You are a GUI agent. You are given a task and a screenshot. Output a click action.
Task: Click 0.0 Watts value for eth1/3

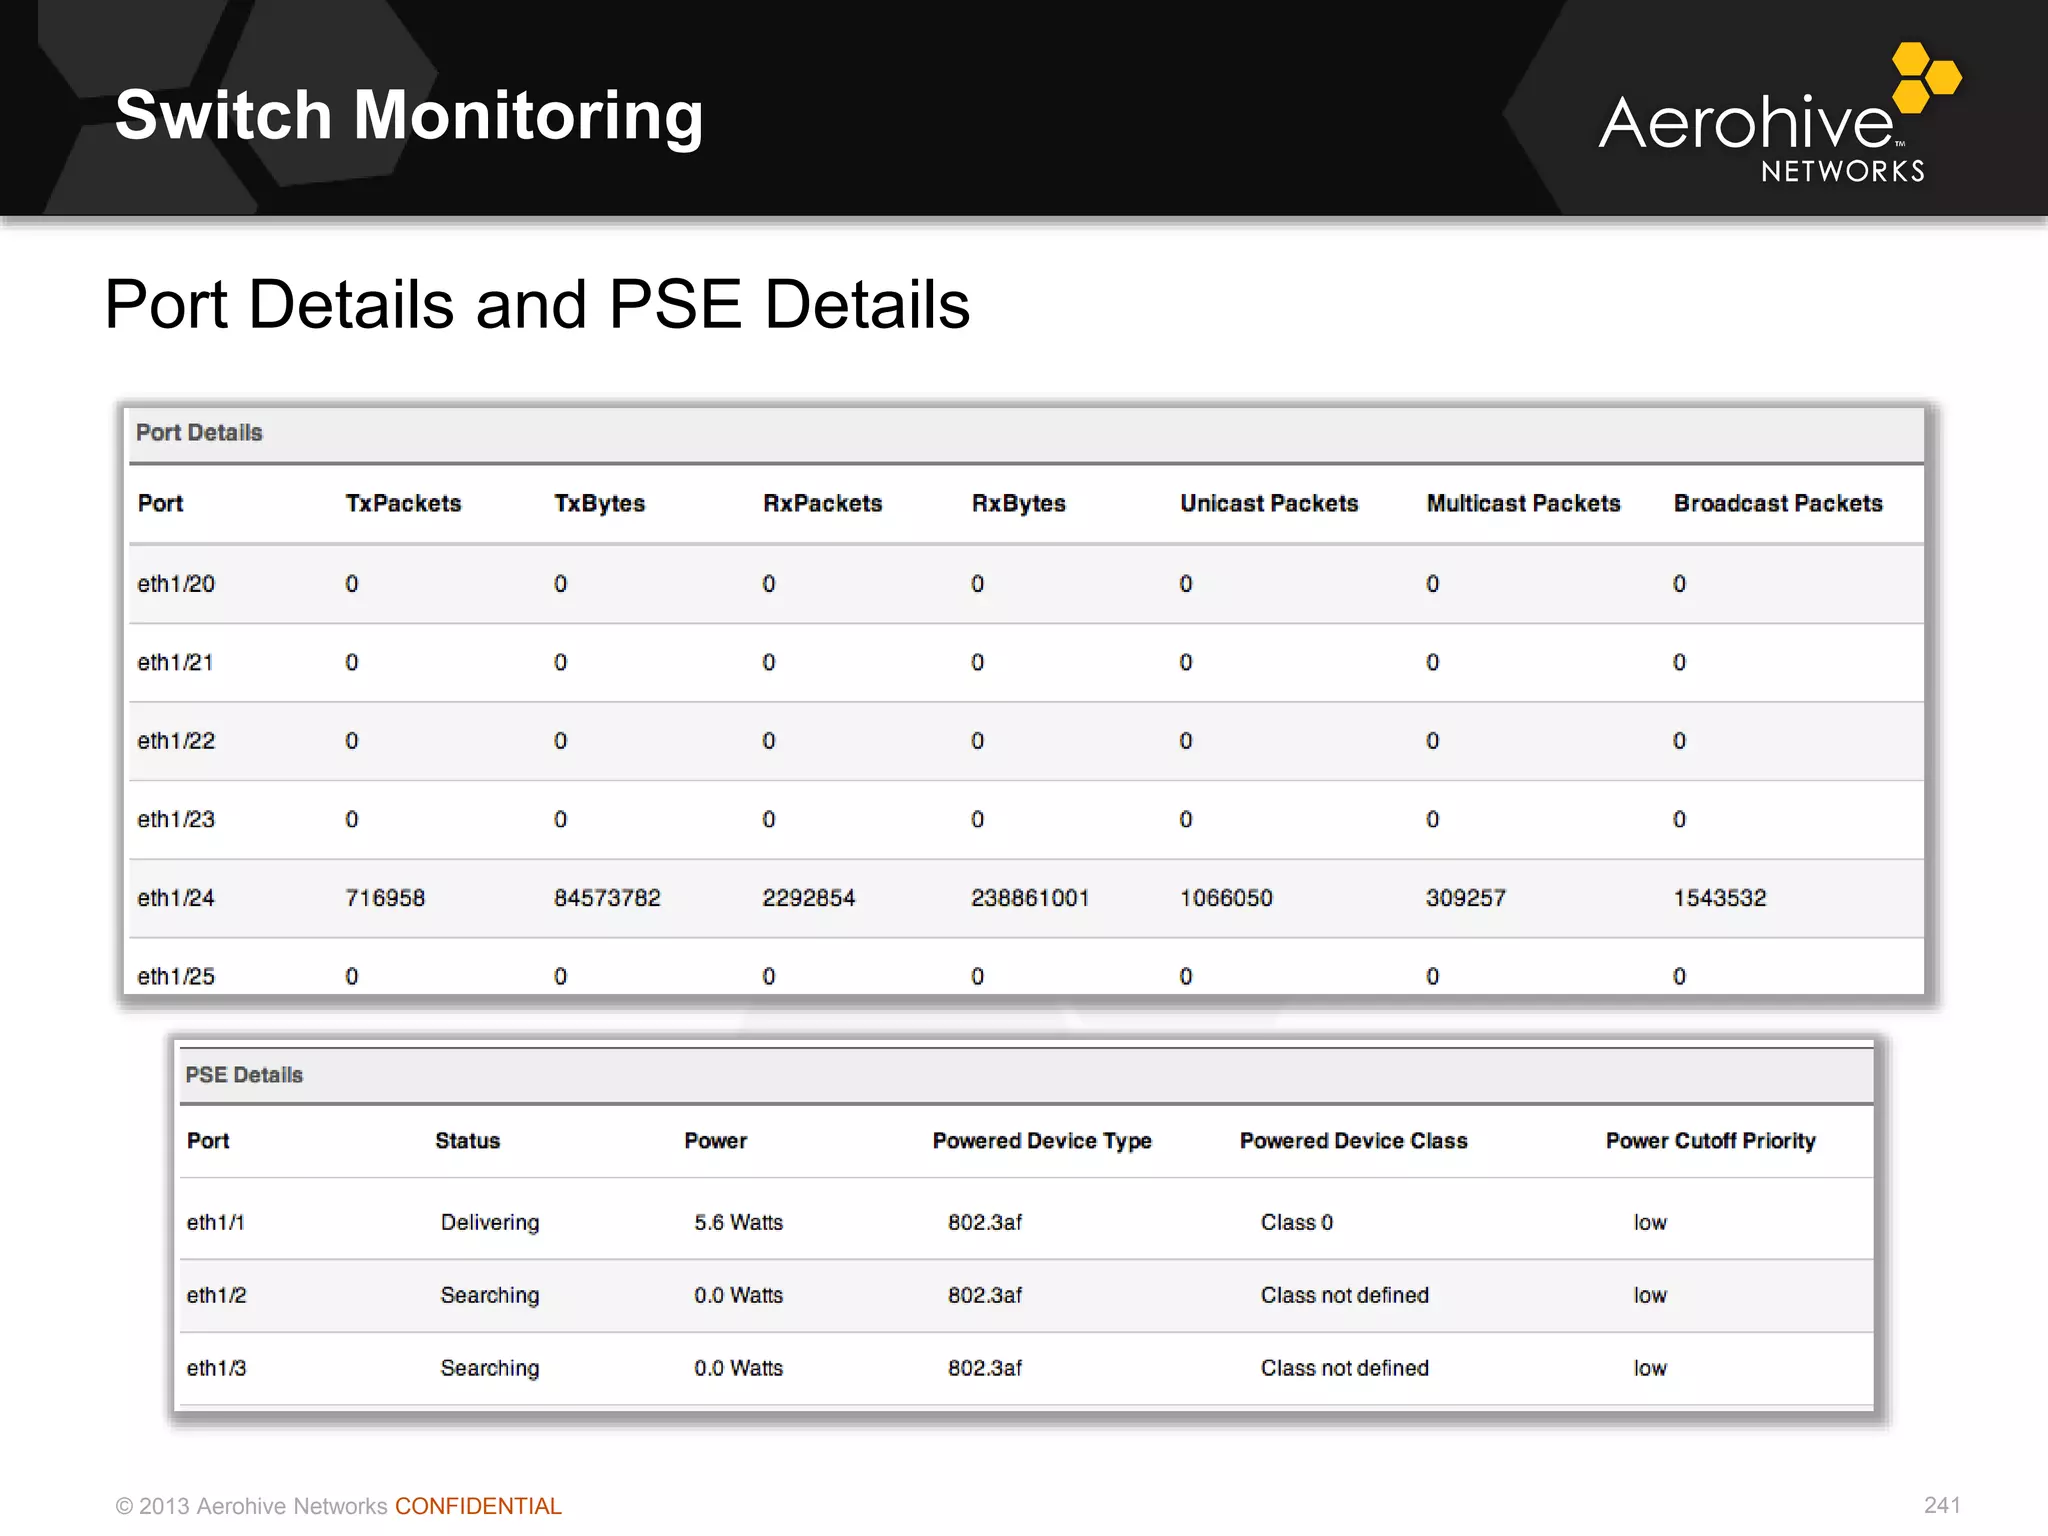point(738,1368)
